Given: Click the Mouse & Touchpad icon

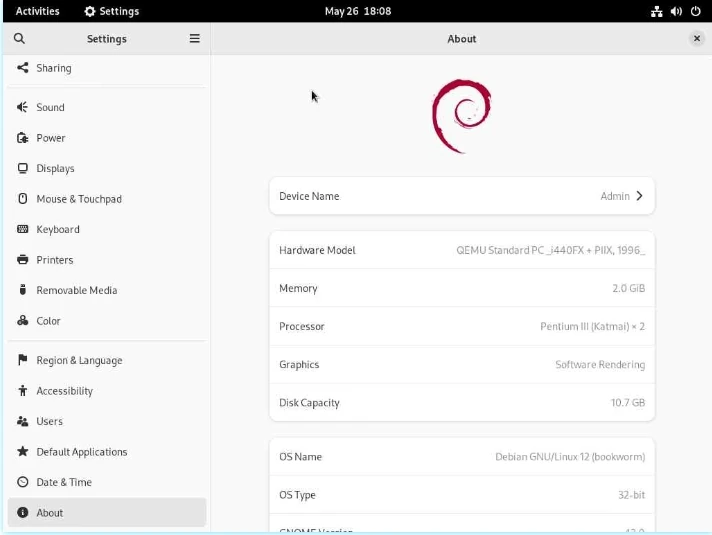Looking at the screenshot, I should click(23, 198).
